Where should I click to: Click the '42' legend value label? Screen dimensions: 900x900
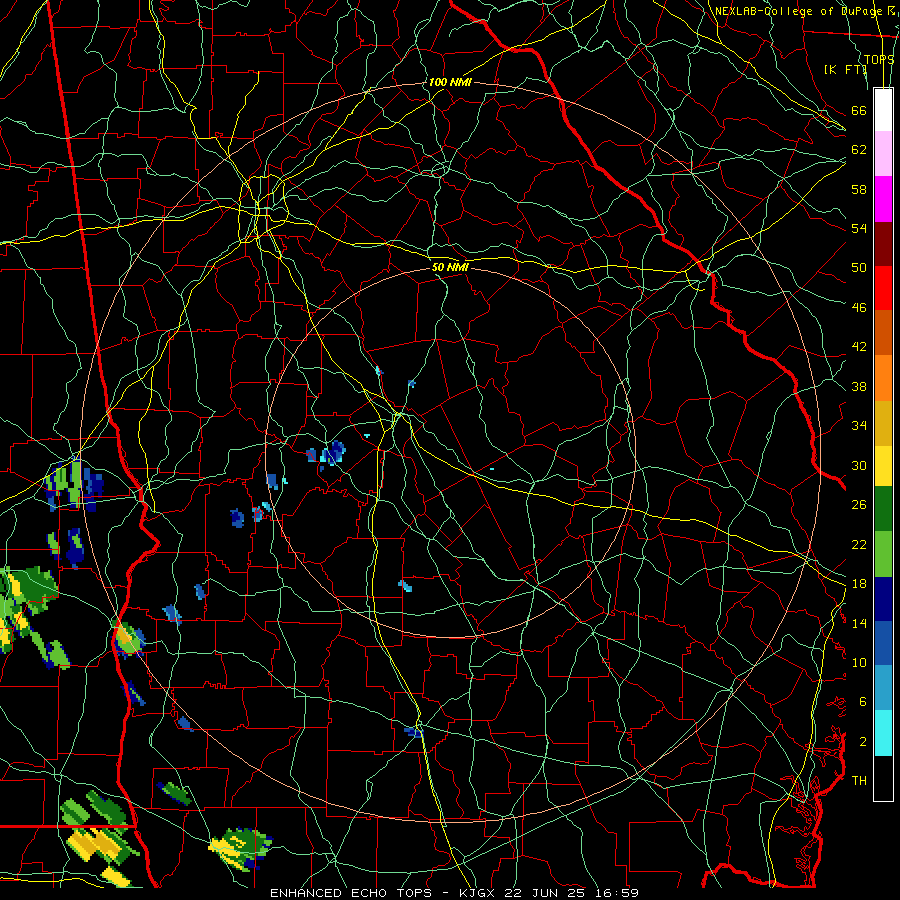[859, 347]
